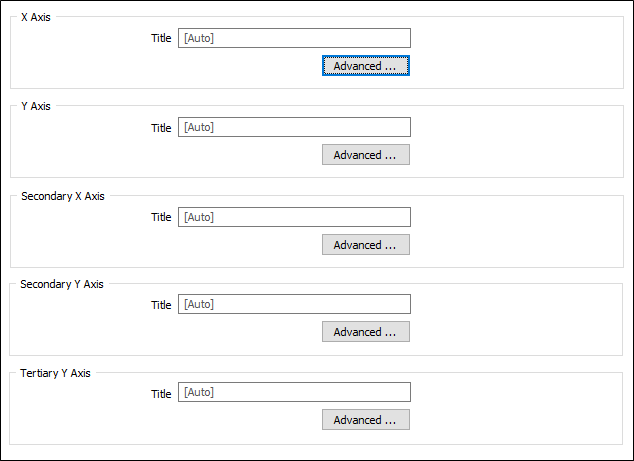Click the Secondary Y Axis group label
The width and height of the screenshot is (634, 461).
click(62, 284)
